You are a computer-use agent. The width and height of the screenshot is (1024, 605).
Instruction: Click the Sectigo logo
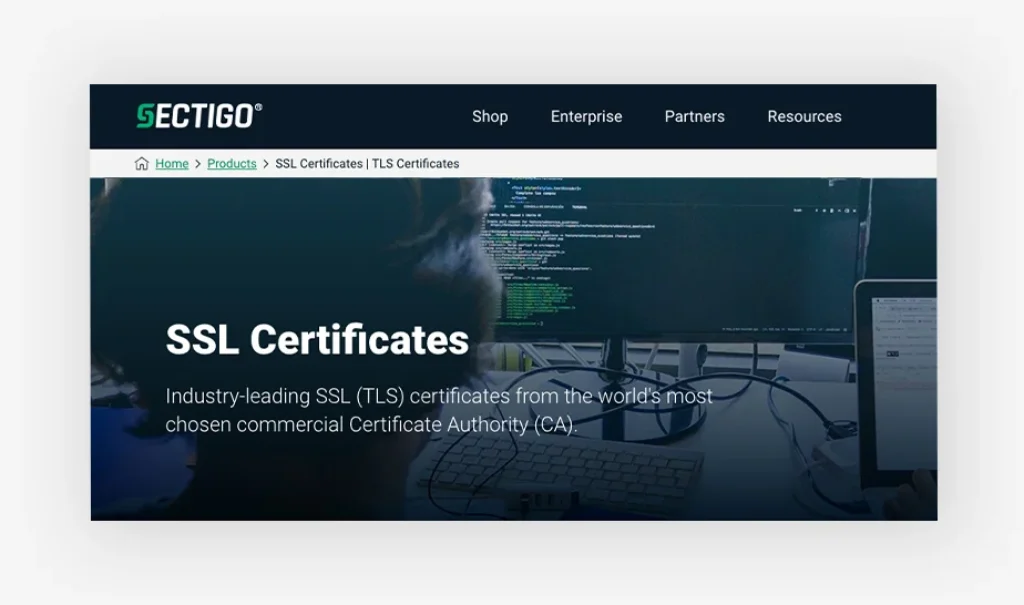(x=196, y=116)
